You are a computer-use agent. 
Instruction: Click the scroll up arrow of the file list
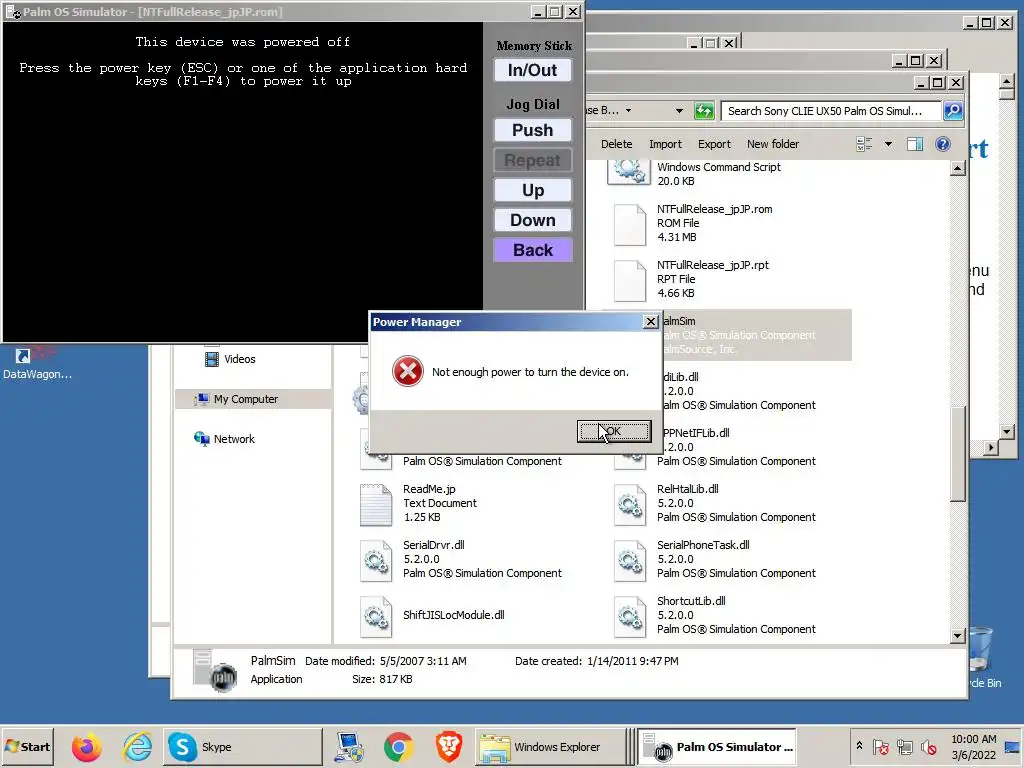[x=958, y=168]
